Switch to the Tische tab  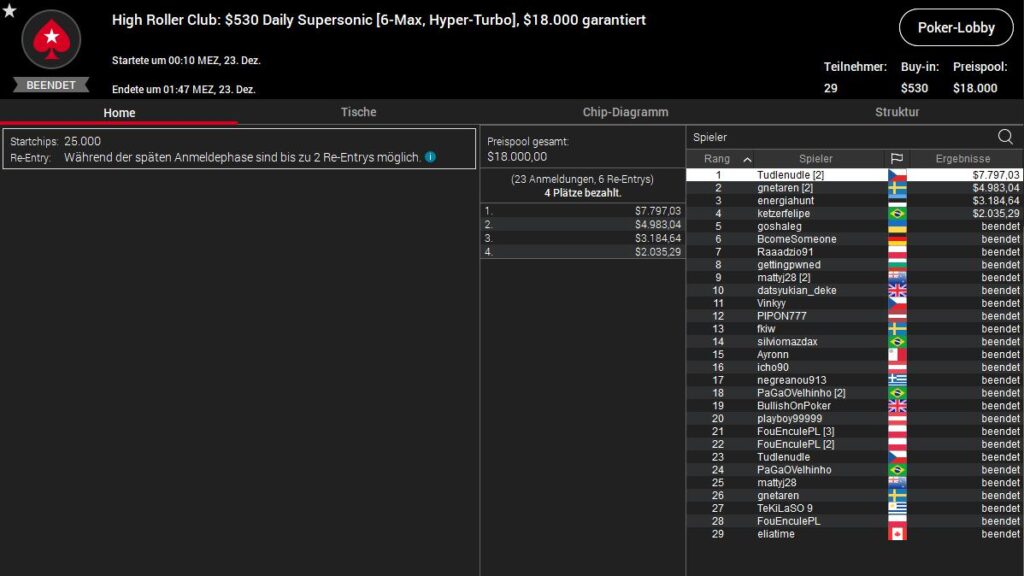coord(358,112)
